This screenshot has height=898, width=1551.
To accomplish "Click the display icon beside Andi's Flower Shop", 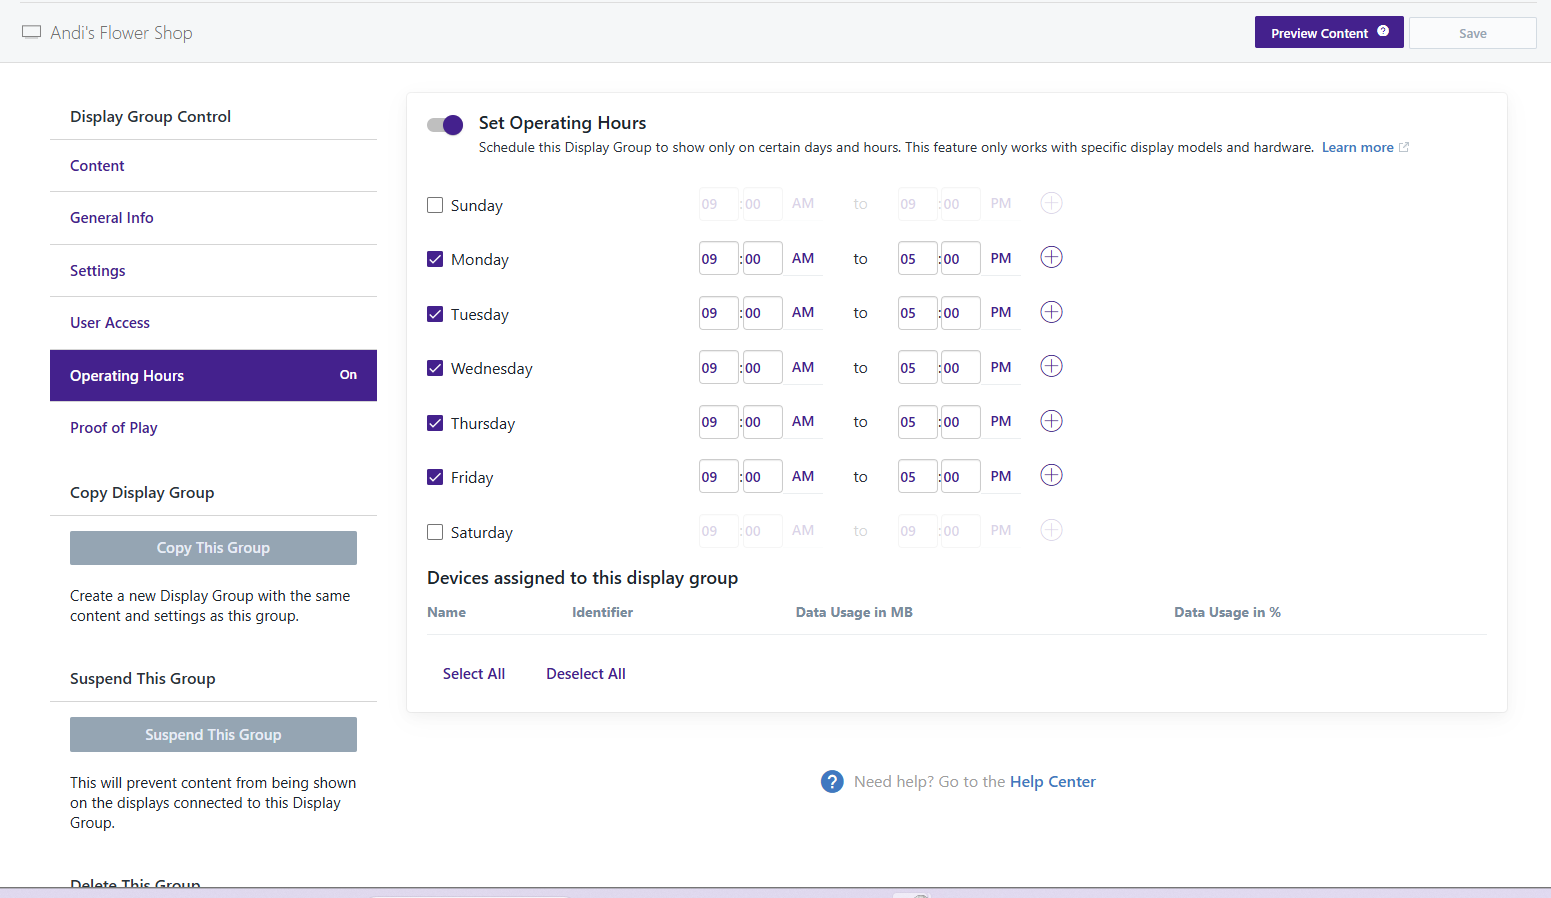I will pyautogui.click(x=32, y=32).
